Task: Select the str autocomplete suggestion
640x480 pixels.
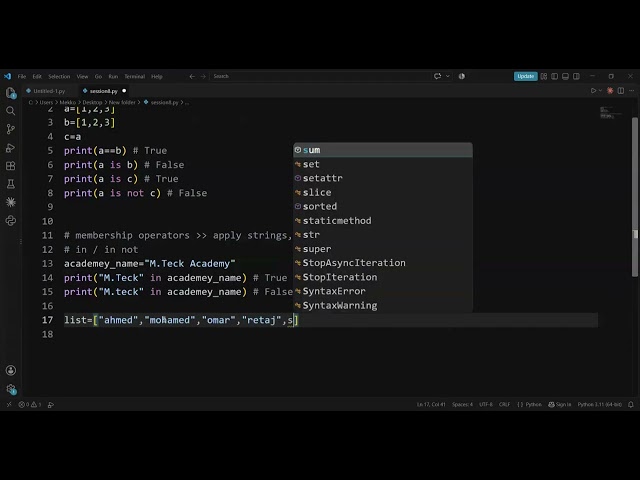Action: 383,235
